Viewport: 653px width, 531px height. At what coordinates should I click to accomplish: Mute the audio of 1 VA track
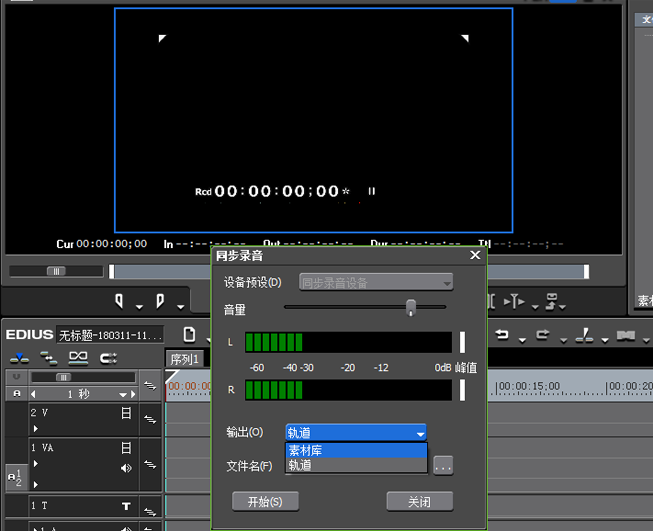coord(126,468)
